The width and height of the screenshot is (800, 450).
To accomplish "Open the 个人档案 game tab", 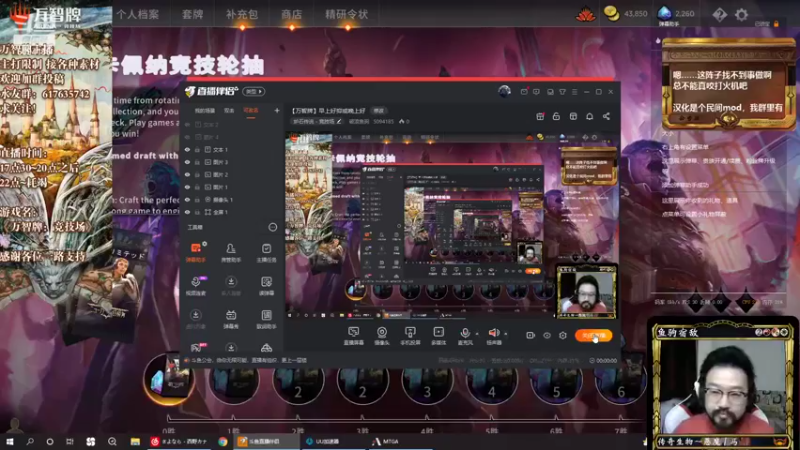I will pos(137,14).
